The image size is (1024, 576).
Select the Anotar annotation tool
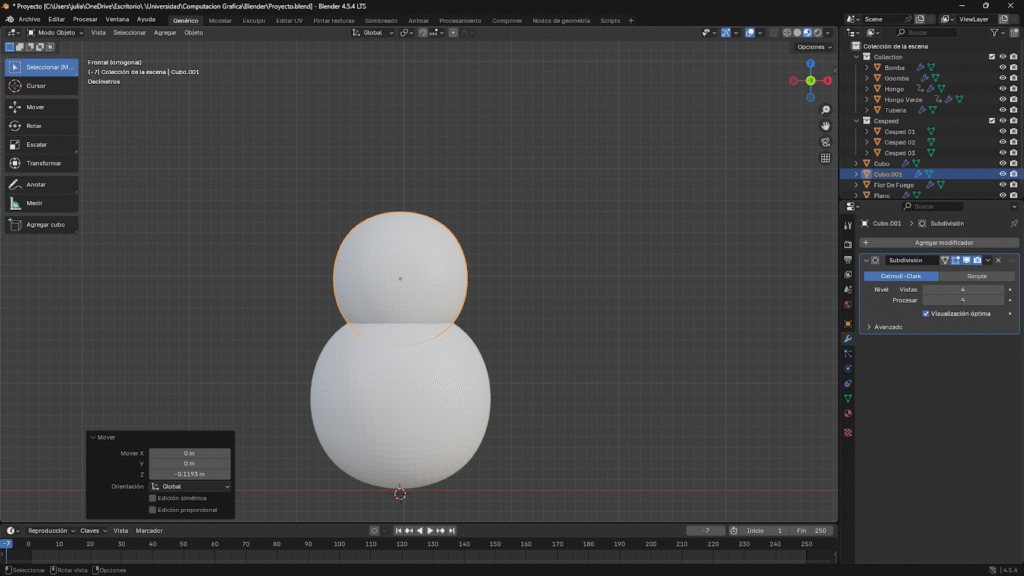tap(41, 184)
